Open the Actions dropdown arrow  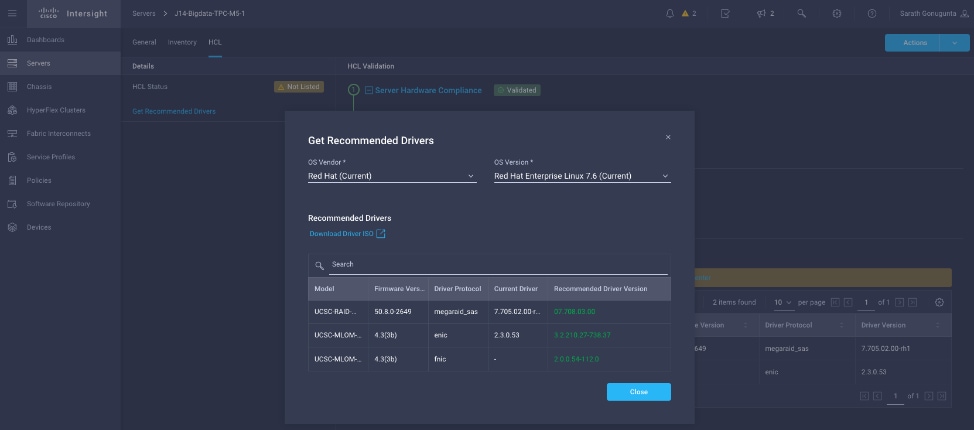pos(955,43)
